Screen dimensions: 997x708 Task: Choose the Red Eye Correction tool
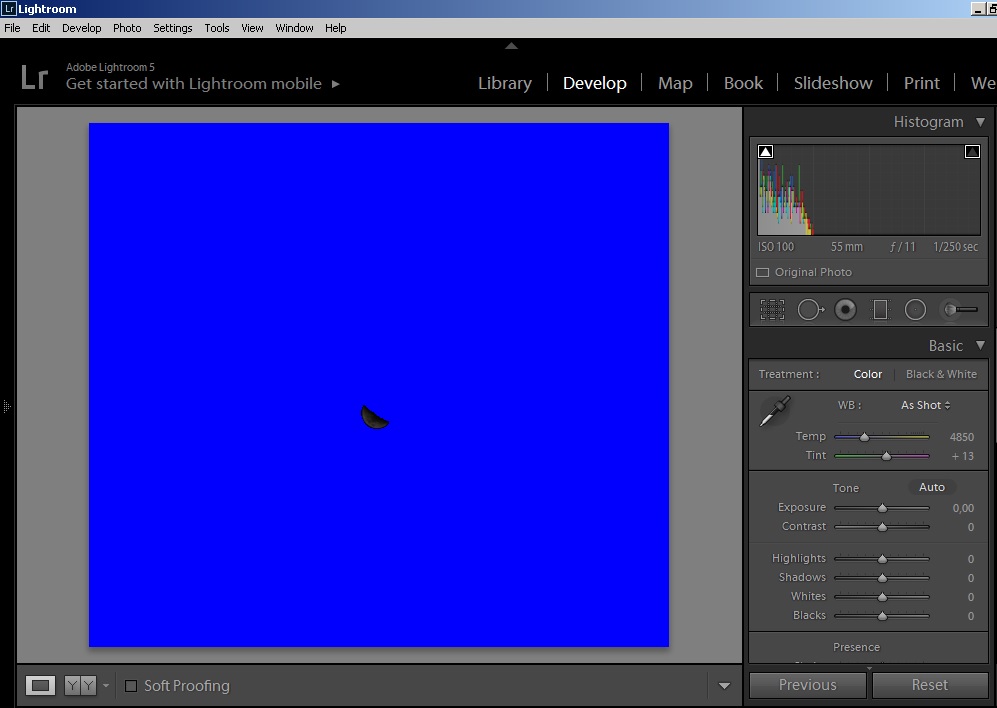pyautogui.click(x=846, y=310)
